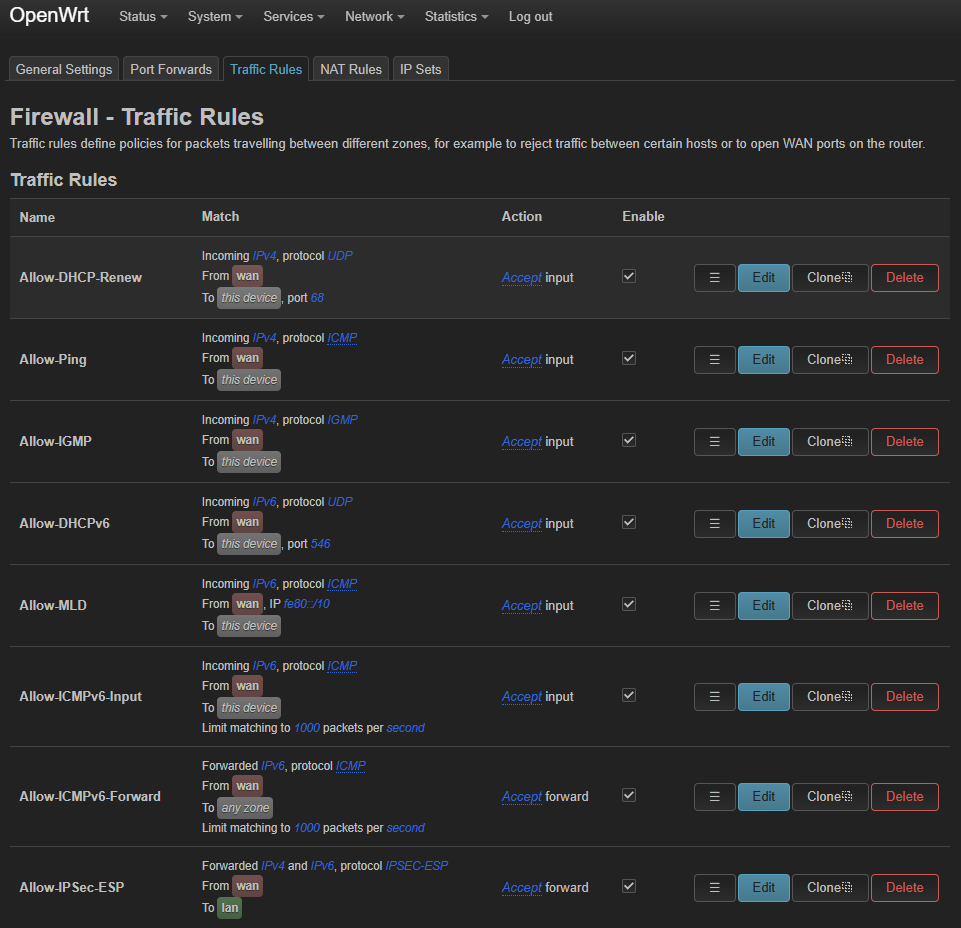Expand the Network dropdown menu
The width and height of the screenshot is (961, 928).
tap(374, 17)
